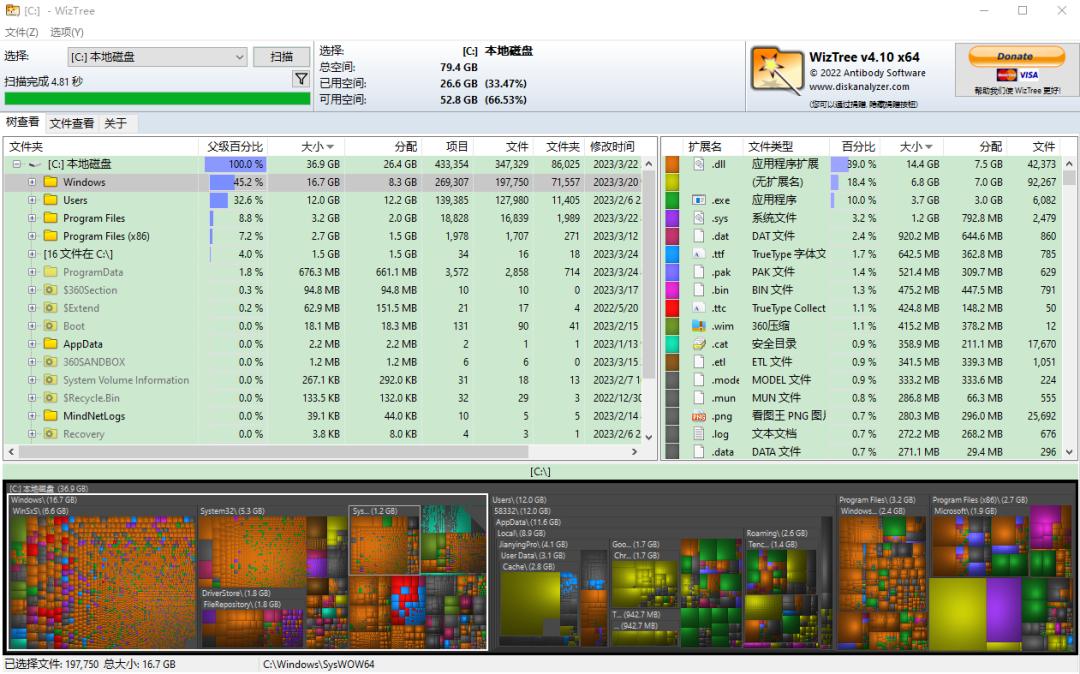Open the 关于 tab
This screenshot has width=1080, height=674.
point(117,123)
